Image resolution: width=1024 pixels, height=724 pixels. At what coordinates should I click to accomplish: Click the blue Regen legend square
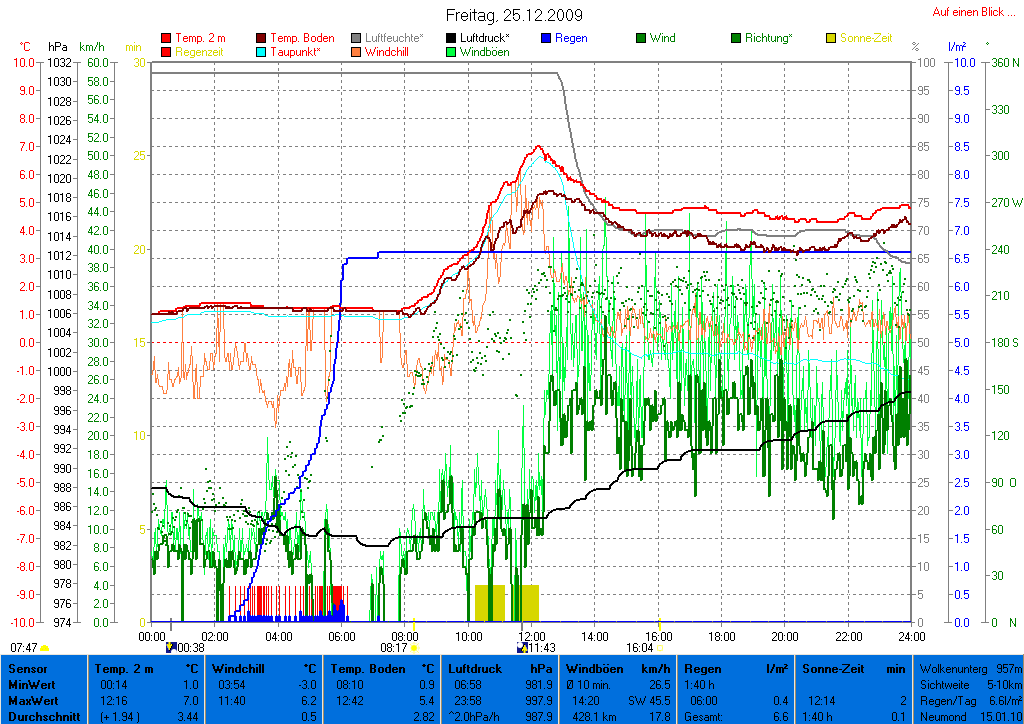coord(546,38)
